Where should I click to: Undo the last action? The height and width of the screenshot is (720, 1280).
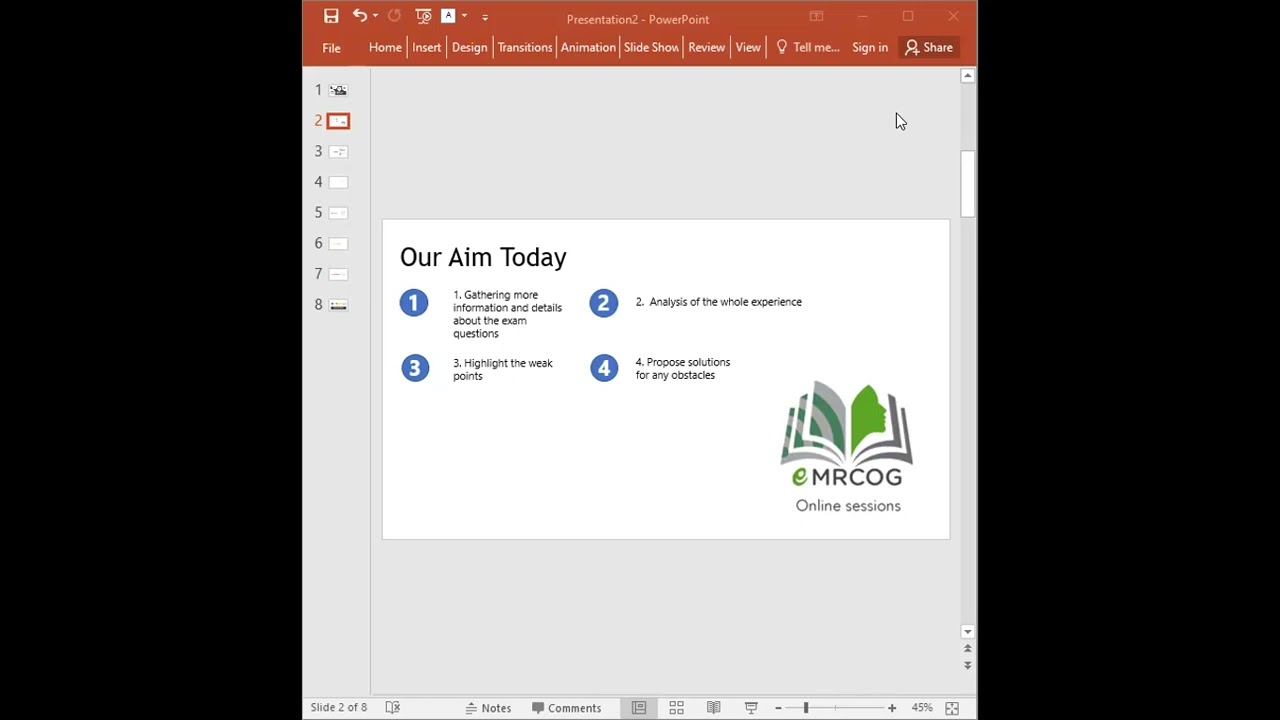point(359,16)
